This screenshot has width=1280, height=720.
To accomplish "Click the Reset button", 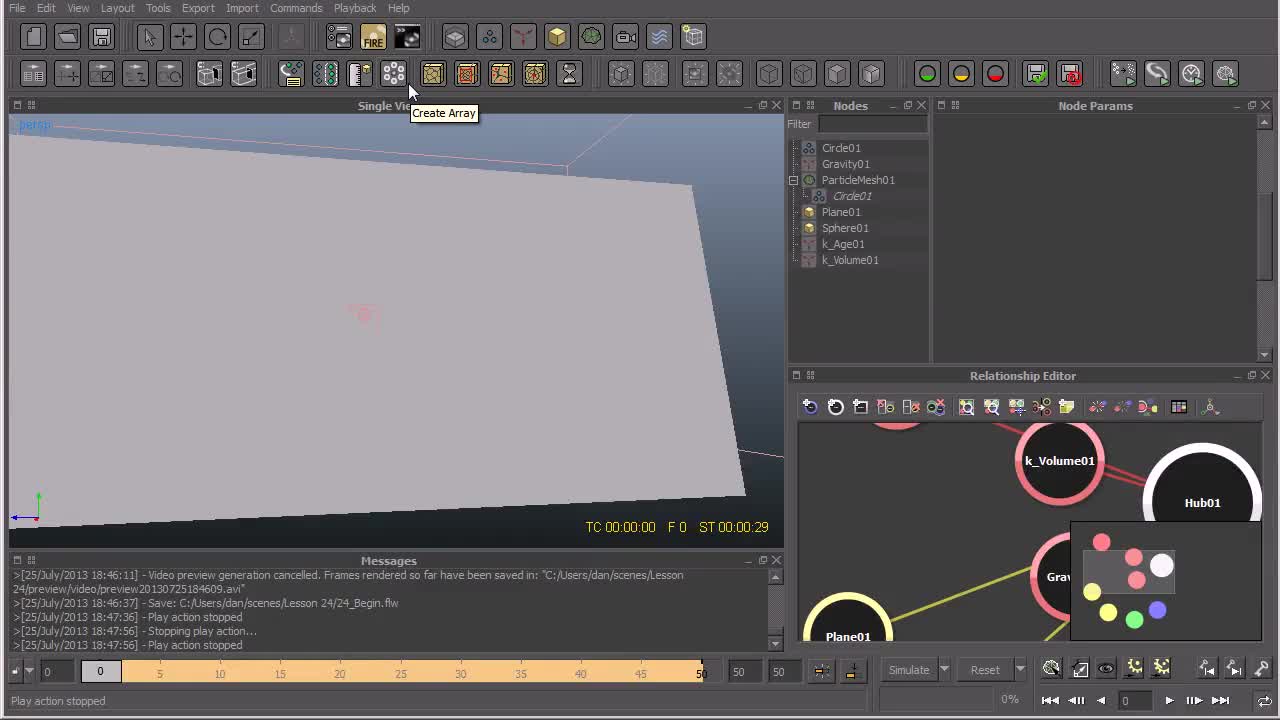I will point(984,670).
